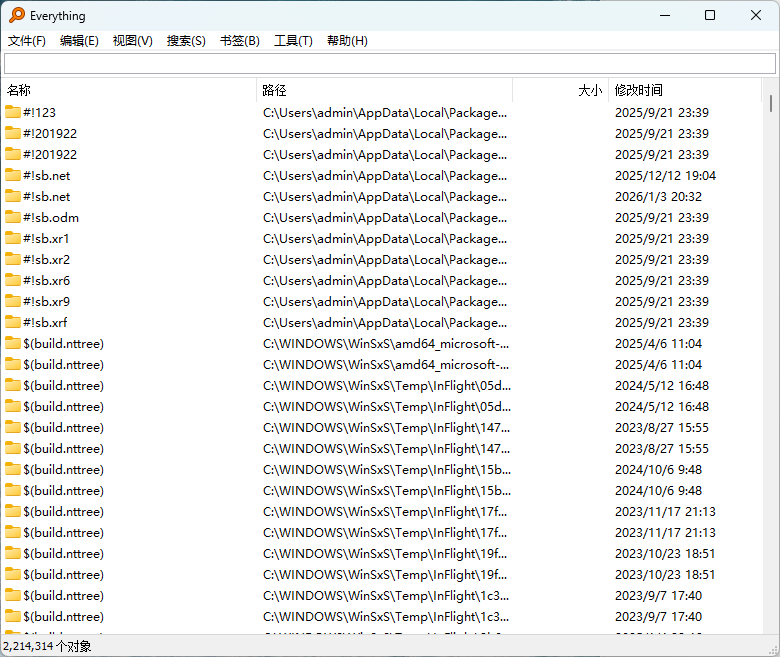Click the modified time in the #!sb.xrf row
Image resolution: width=780 pixels, height=657 pixels.
pos(662,322)
